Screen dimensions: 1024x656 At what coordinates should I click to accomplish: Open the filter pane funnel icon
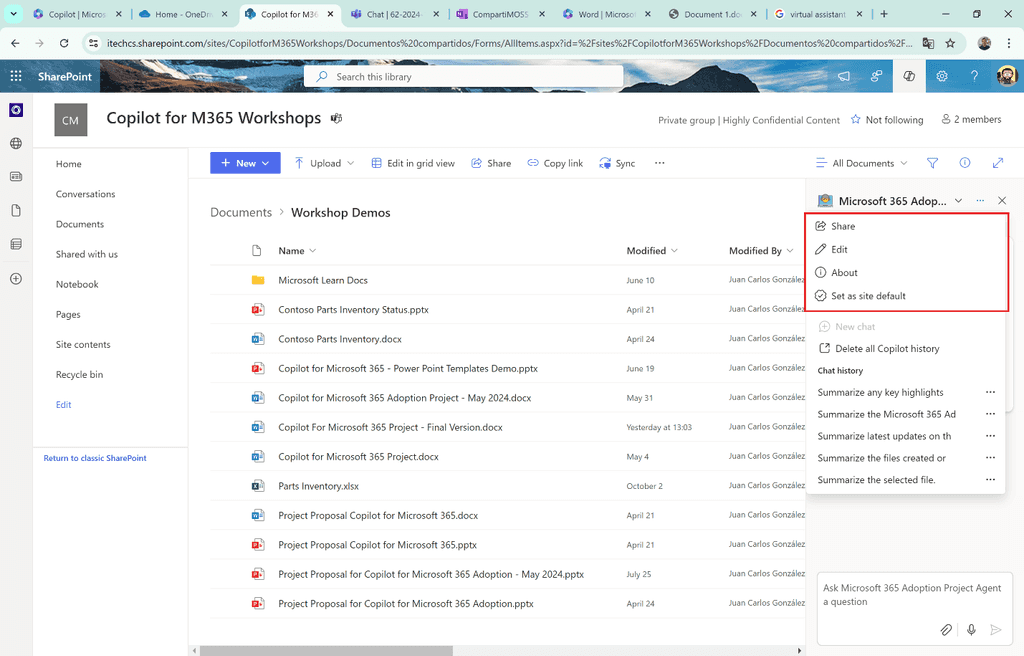(933, 163)
